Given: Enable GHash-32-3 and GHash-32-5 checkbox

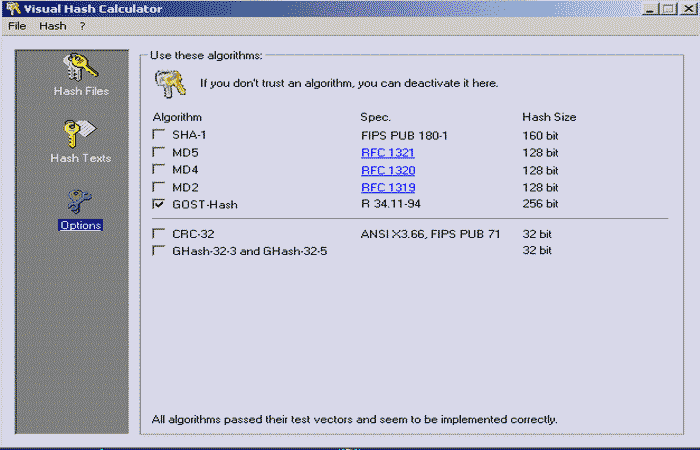Looking at the screenshot, I should 158,251.
